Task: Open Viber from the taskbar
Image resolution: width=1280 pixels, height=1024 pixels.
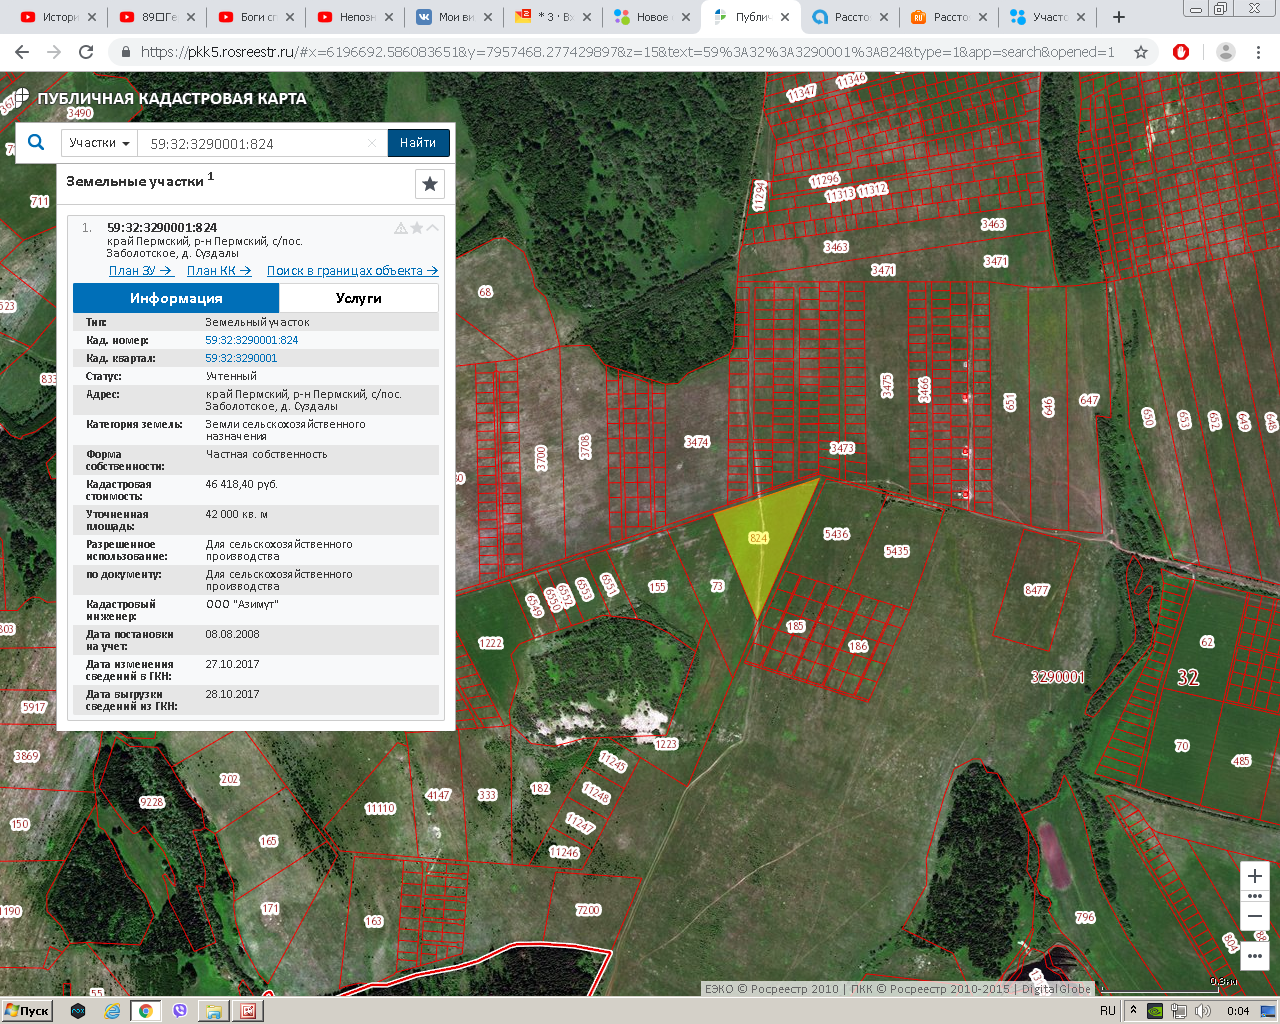Action: pyautogui.click(x=180, y=1011)
